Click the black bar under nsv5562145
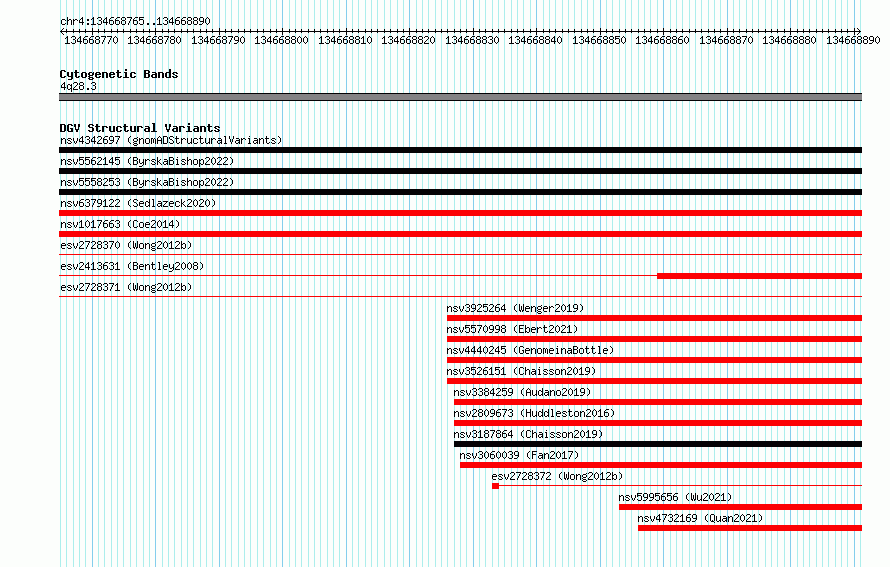 [x=460, y=171]
